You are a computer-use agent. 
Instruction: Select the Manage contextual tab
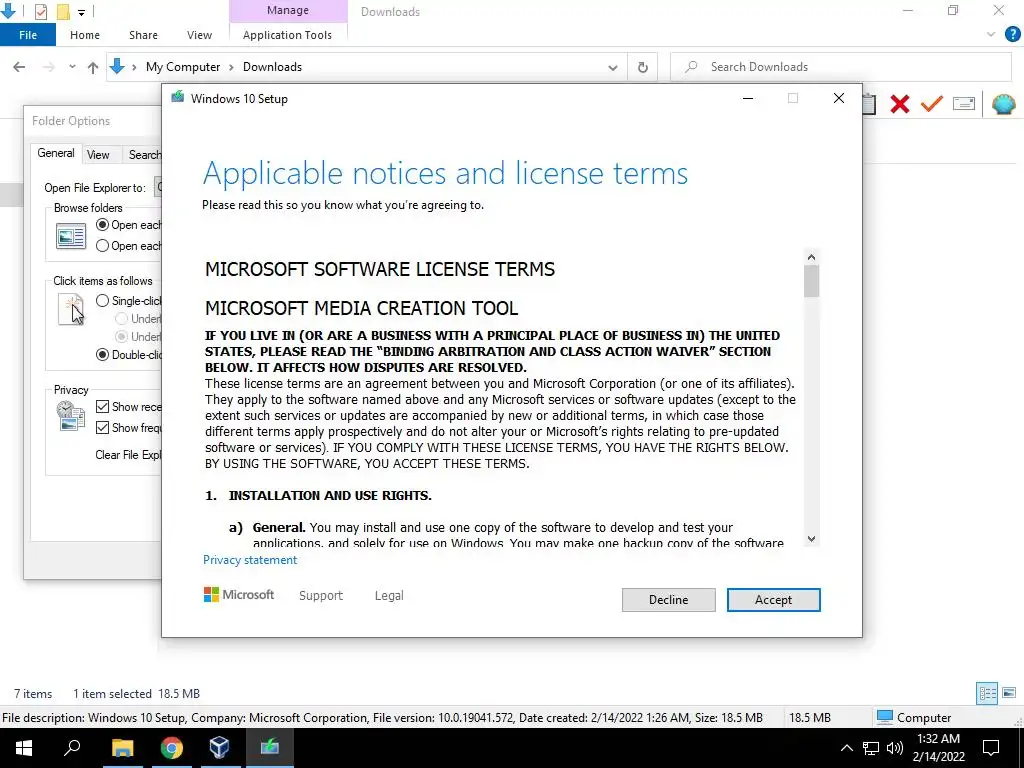point(288,10)
